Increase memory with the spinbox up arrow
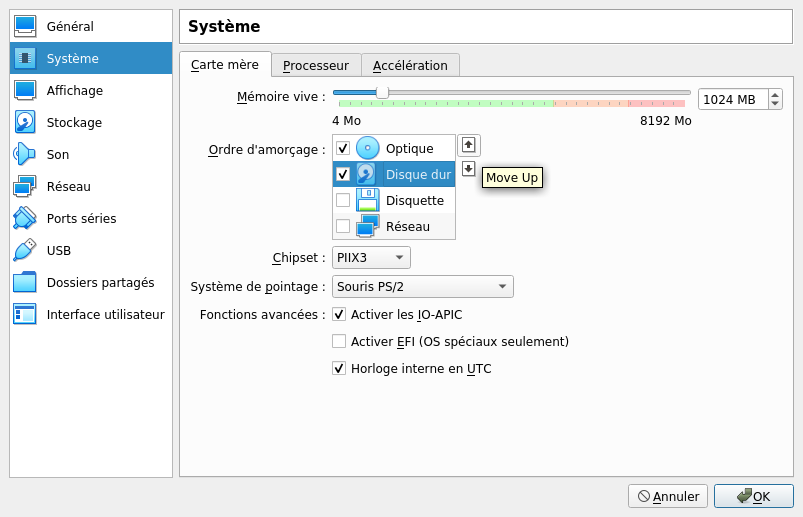Viewport: 803px width, 517px height. pyautogui.click(x=775, y=94)
